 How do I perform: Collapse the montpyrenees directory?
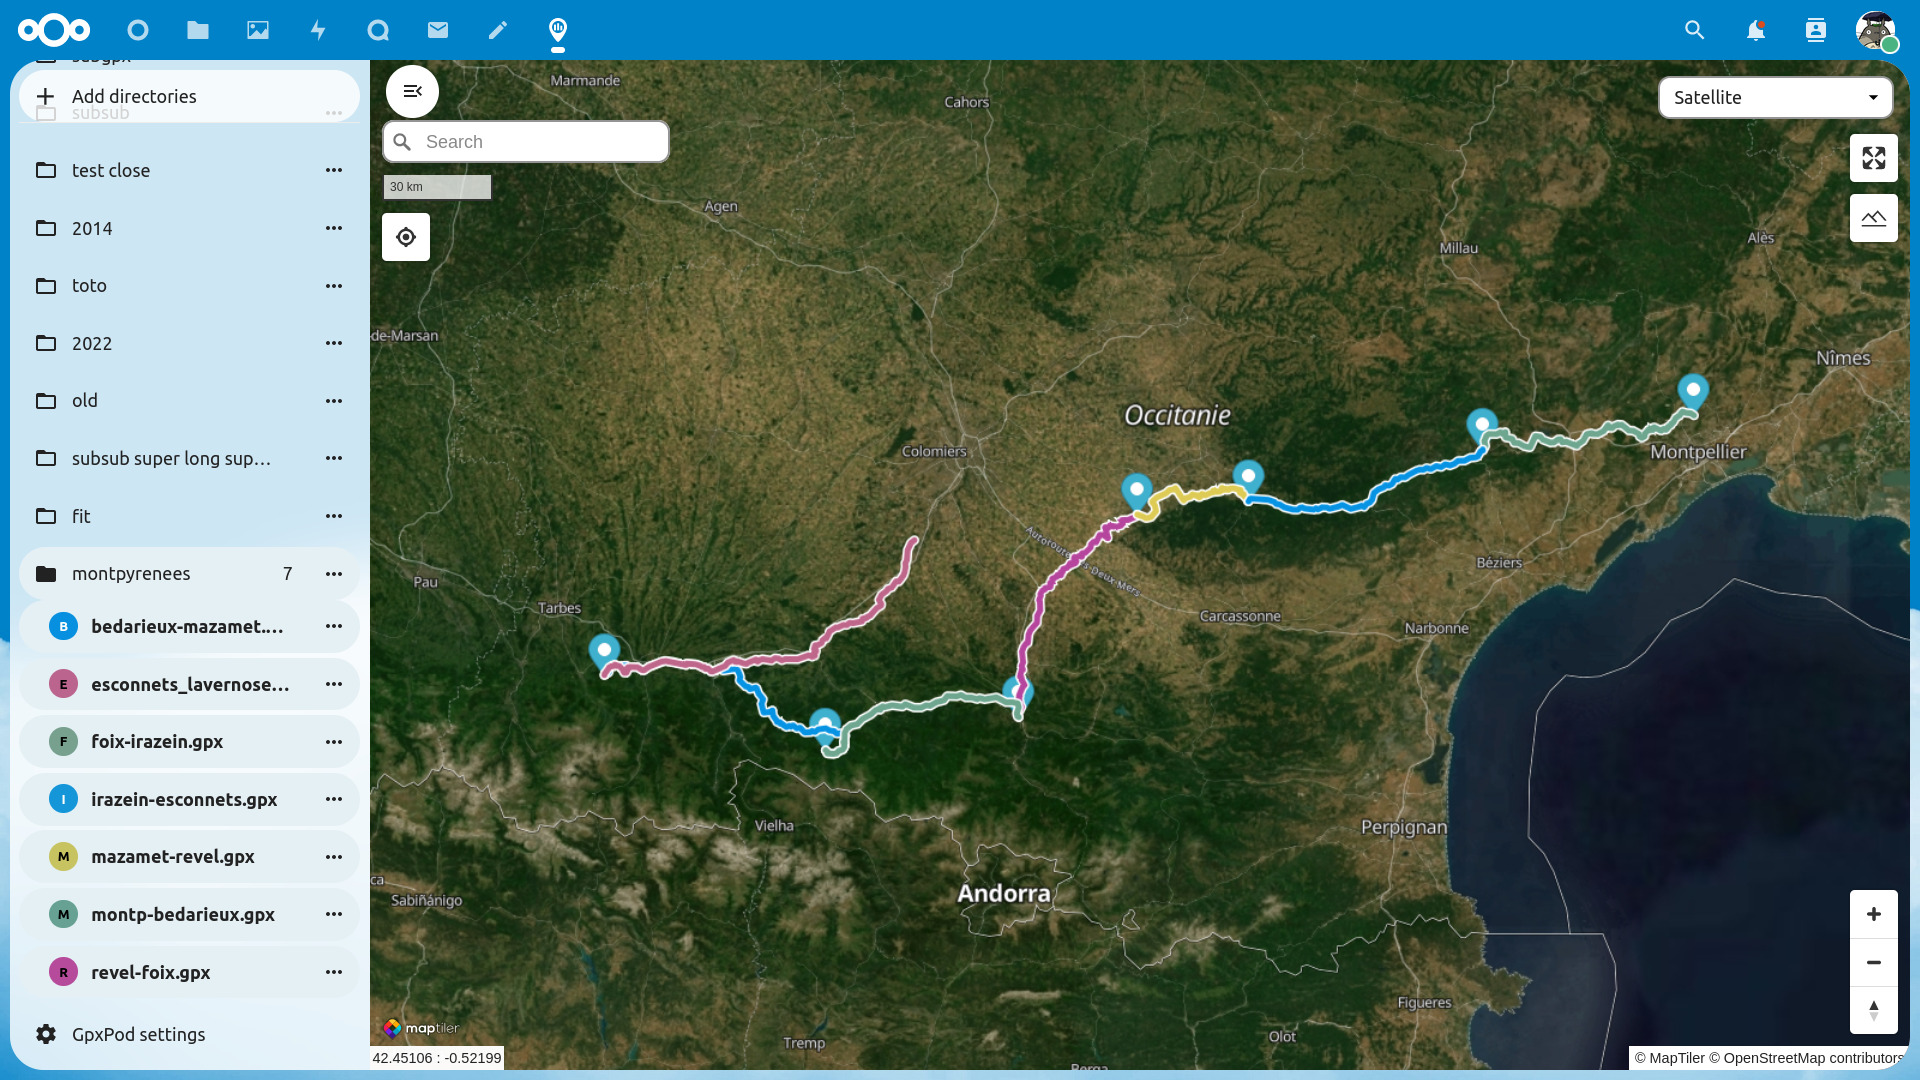131,573
